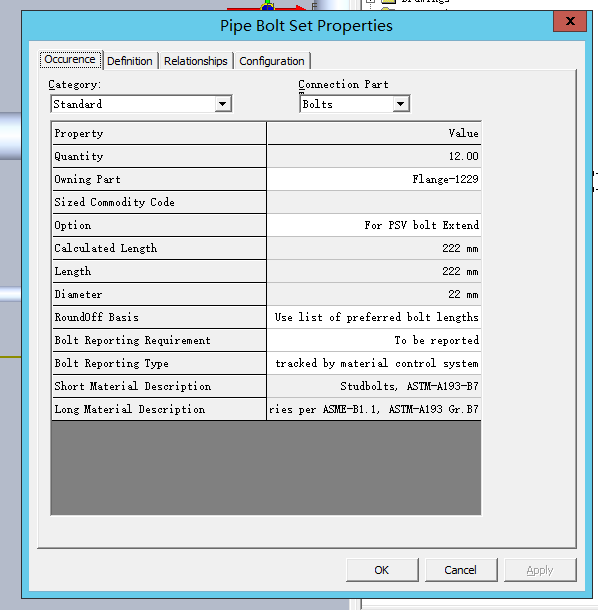Click the For PSV bolt Extend value
598x610 pixels.
[x=374, y=225]
